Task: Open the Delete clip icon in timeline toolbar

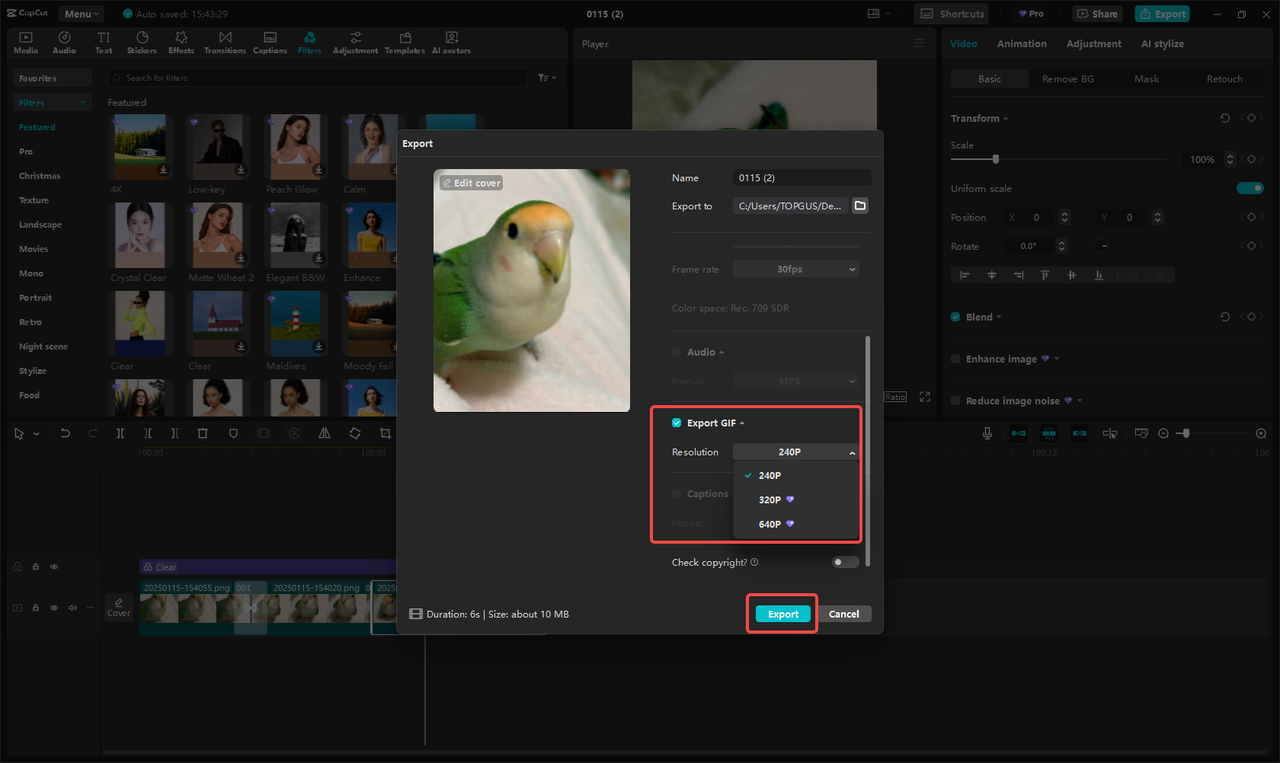Action: point(203,433)
